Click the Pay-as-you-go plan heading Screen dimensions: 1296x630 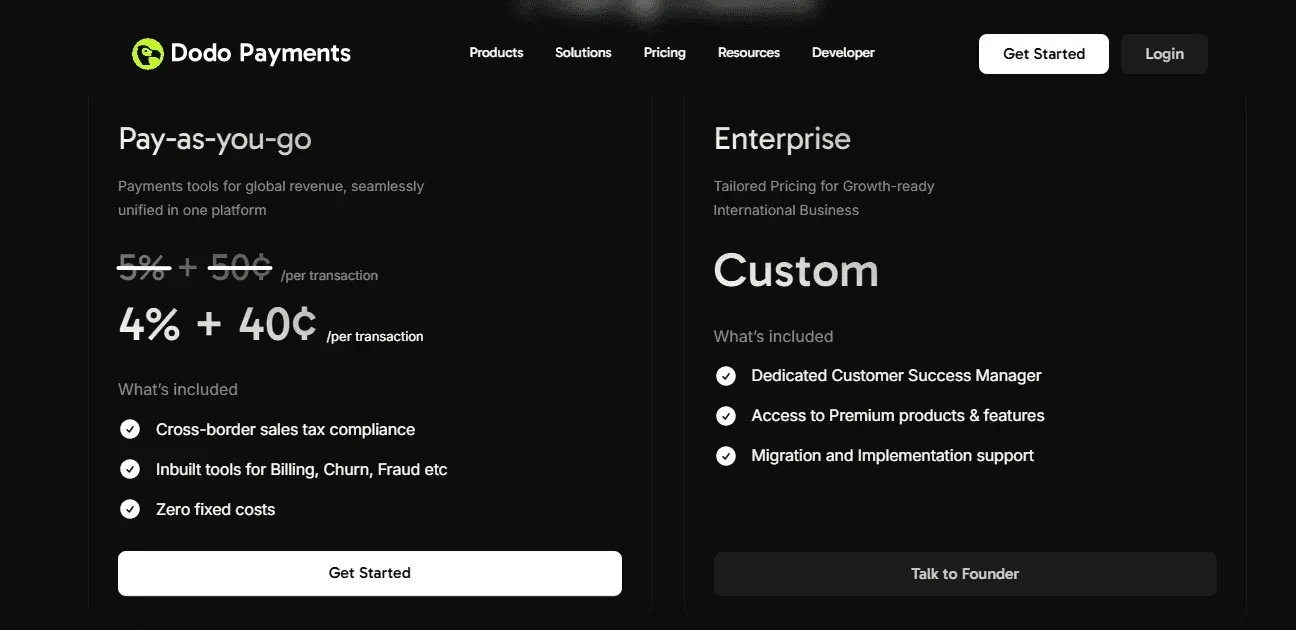pyautogui.click(x=215, y=139)
